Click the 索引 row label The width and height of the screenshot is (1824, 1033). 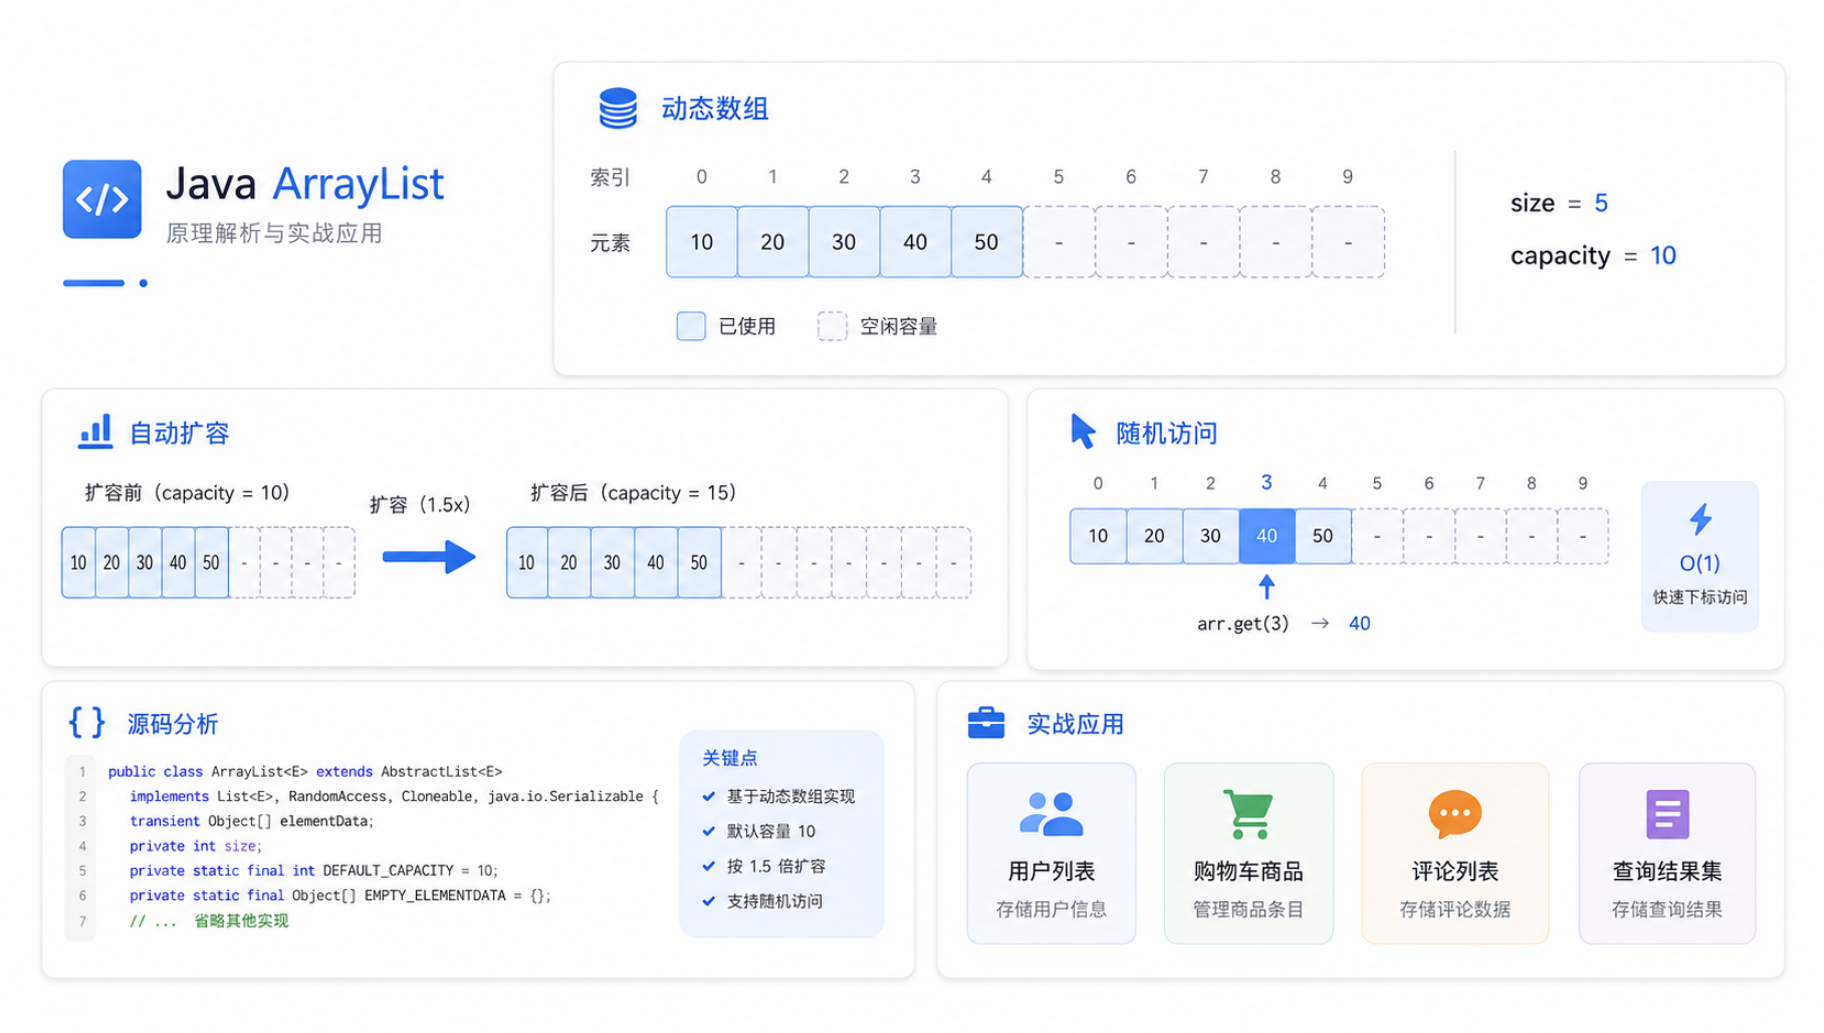610,178
